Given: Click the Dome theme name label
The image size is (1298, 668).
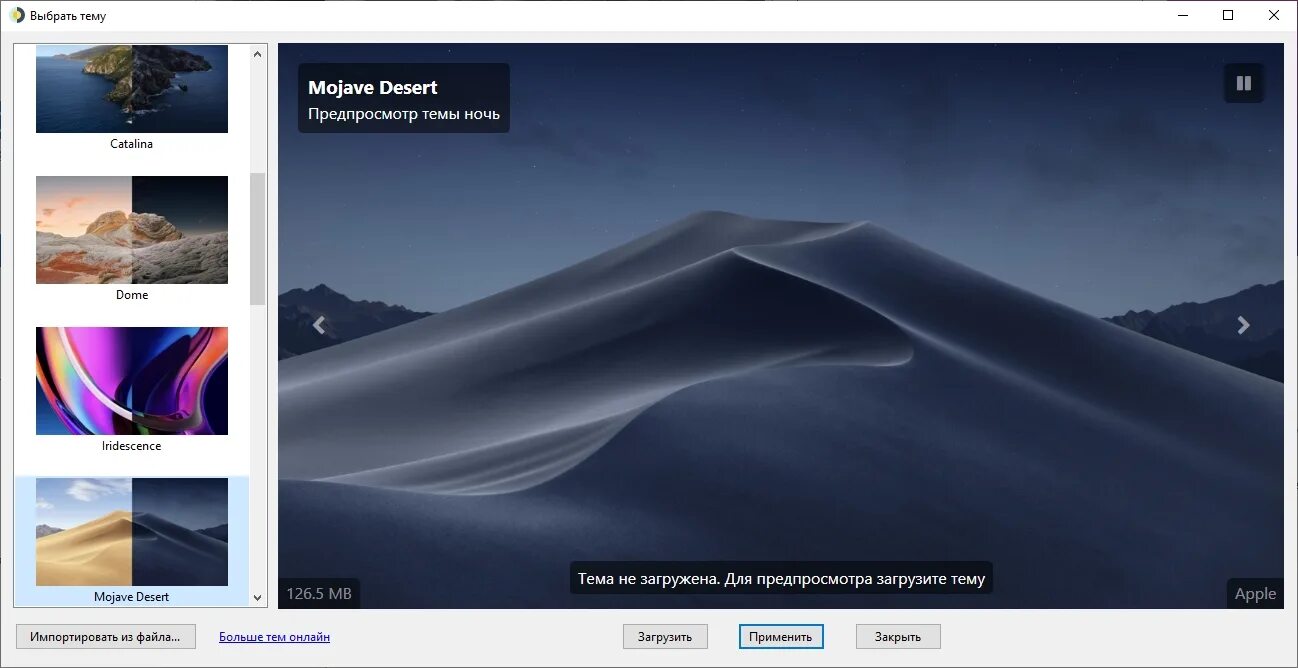Looking at the screenshot, I should (132, 295).
